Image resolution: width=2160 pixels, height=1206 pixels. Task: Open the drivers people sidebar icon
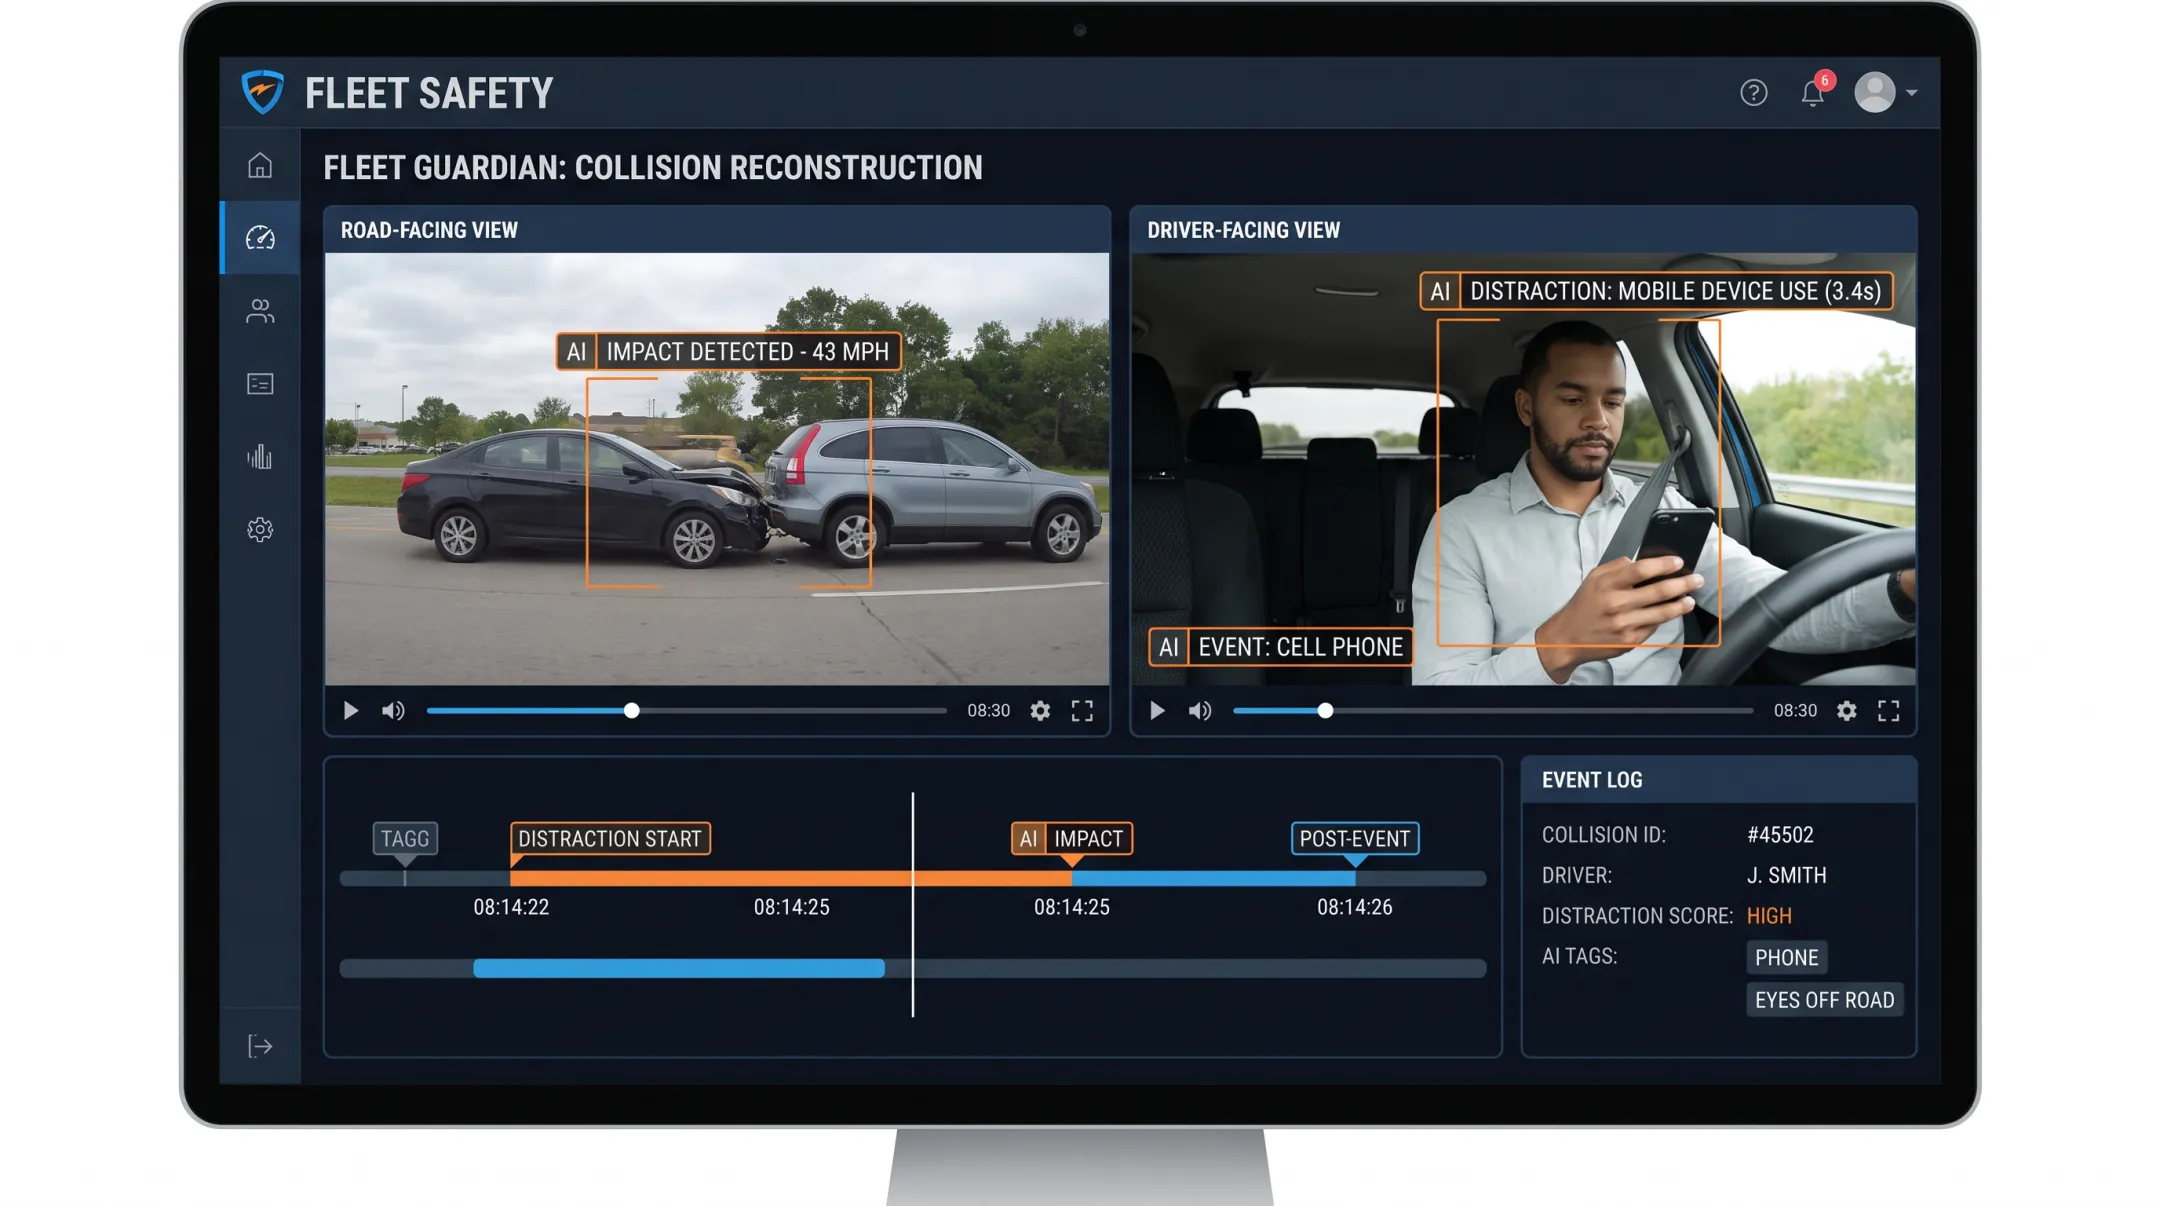coord(260,311)
